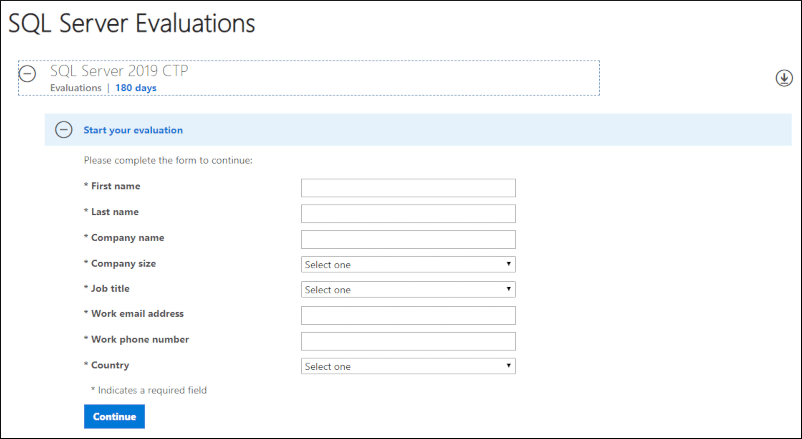Click the Continue button
This screenshot has width=802, height=439.
(114, 416)
